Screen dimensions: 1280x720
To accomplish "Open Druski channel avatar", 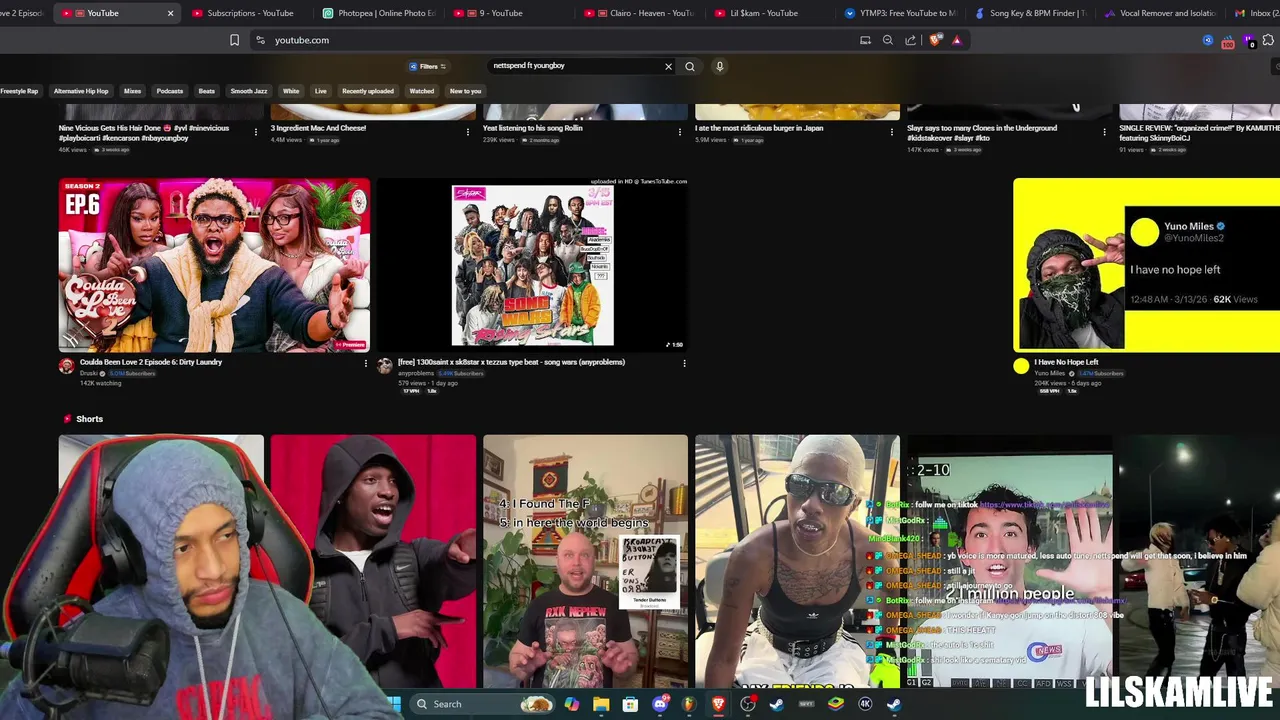I will click(x=66, y=366).
